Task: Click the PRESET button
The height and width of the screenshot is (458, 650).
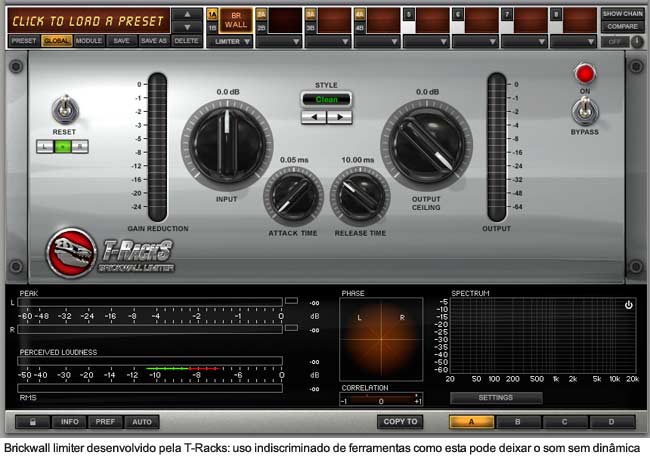Action: (24, 41)
